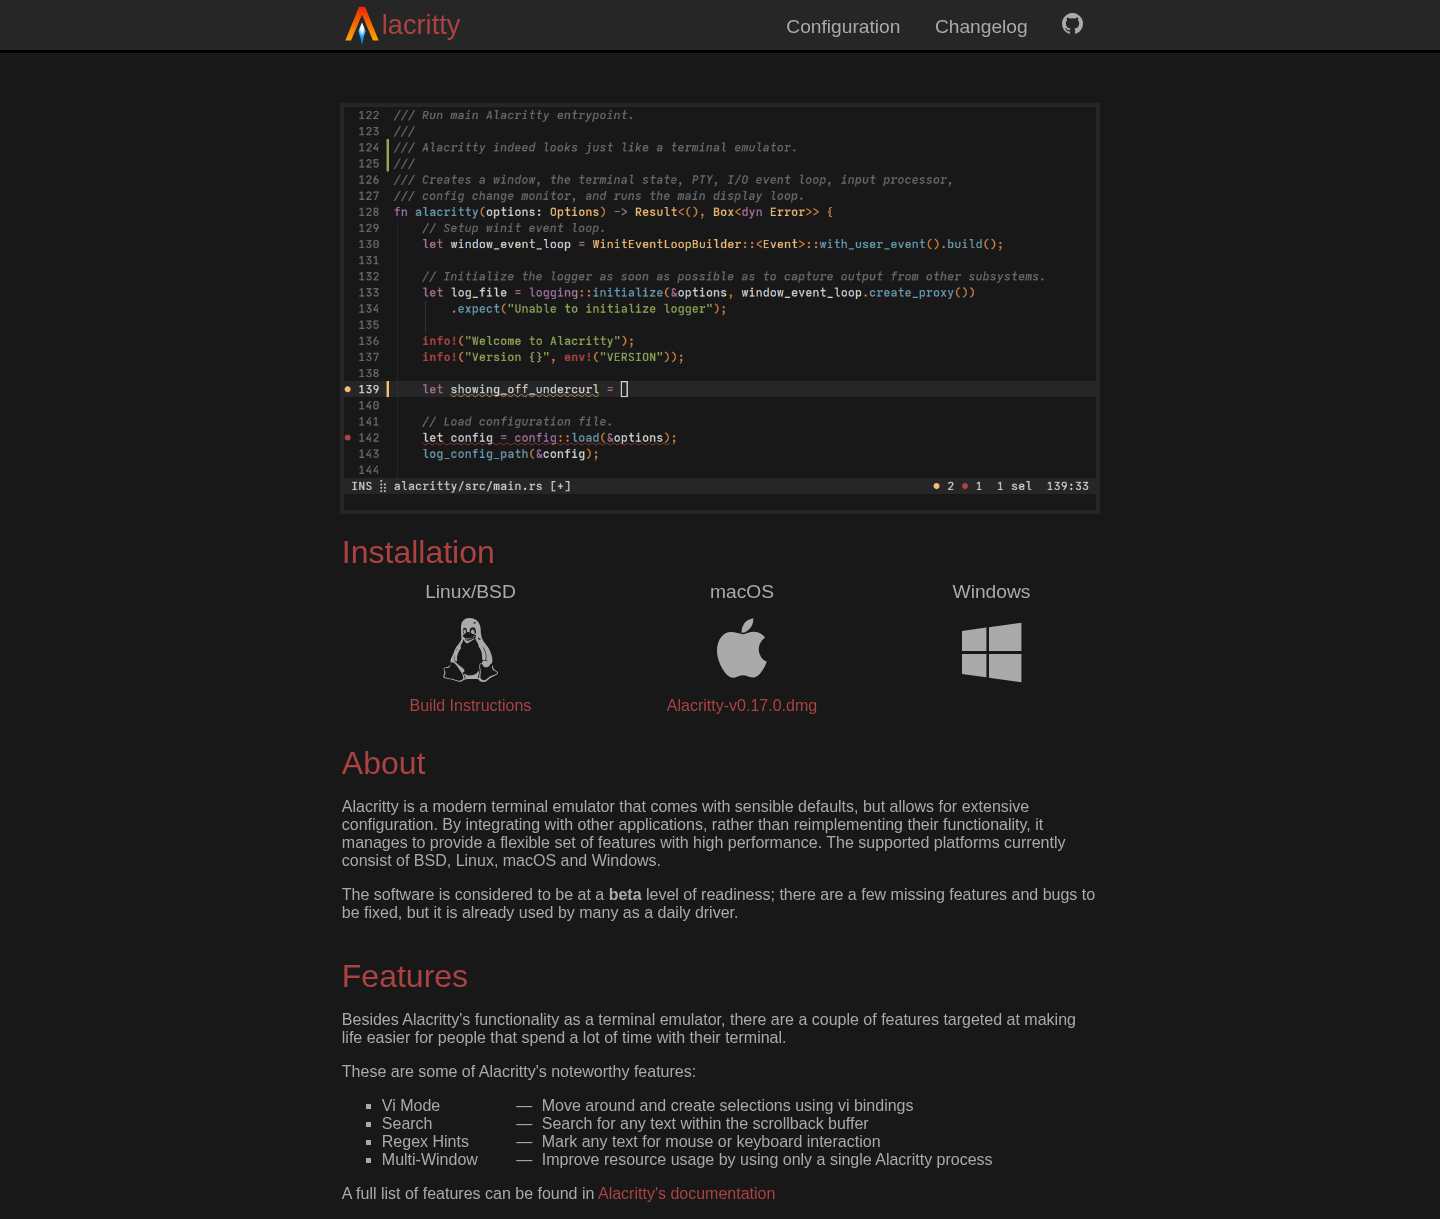Screen dimensions: 1440x1219
Task: Open the Linux Build Instructions link
Action: coord(470,706)
